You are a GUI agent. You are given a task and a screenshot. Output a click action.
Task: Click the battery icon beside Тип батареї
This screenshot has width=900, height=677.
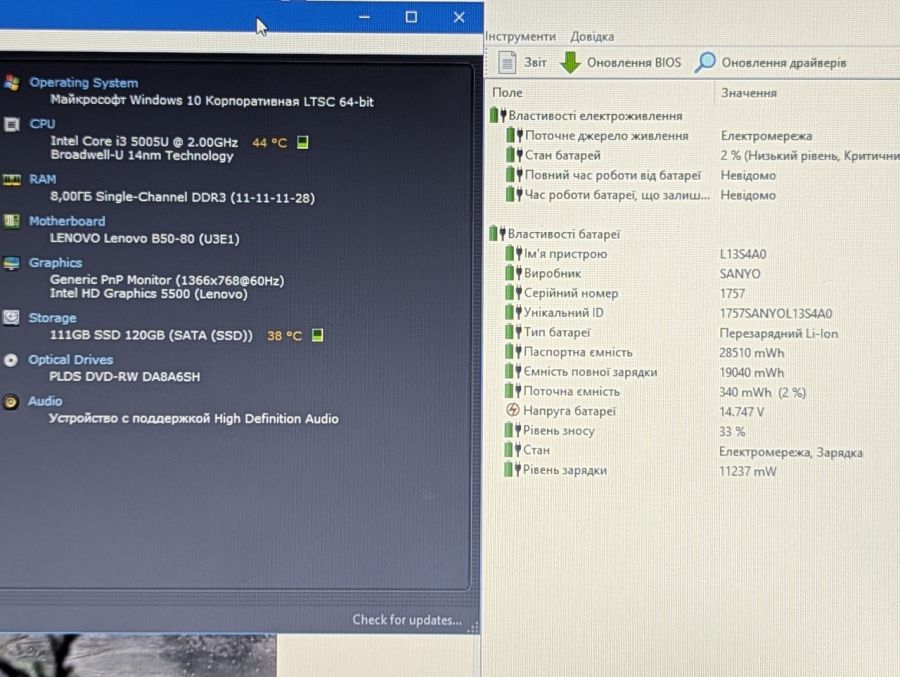click(513, 332)
